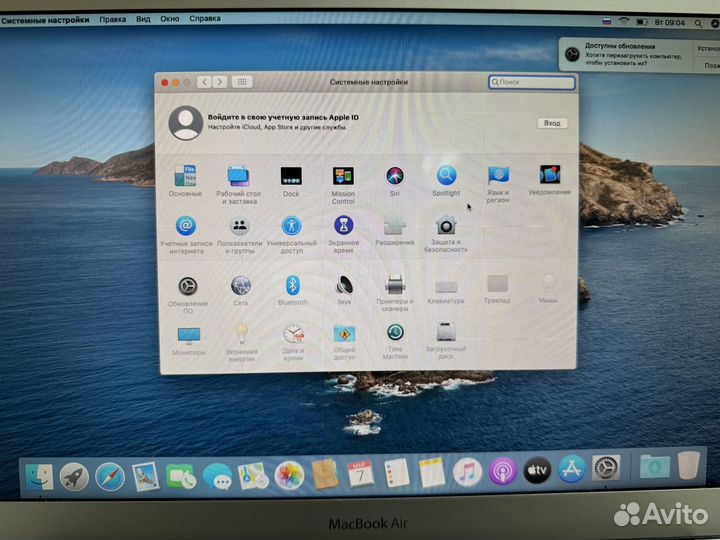This screenshot has width=720, height=540.
Task: Open Пользователи и группы pane
Action: click(x=239, y=235)
